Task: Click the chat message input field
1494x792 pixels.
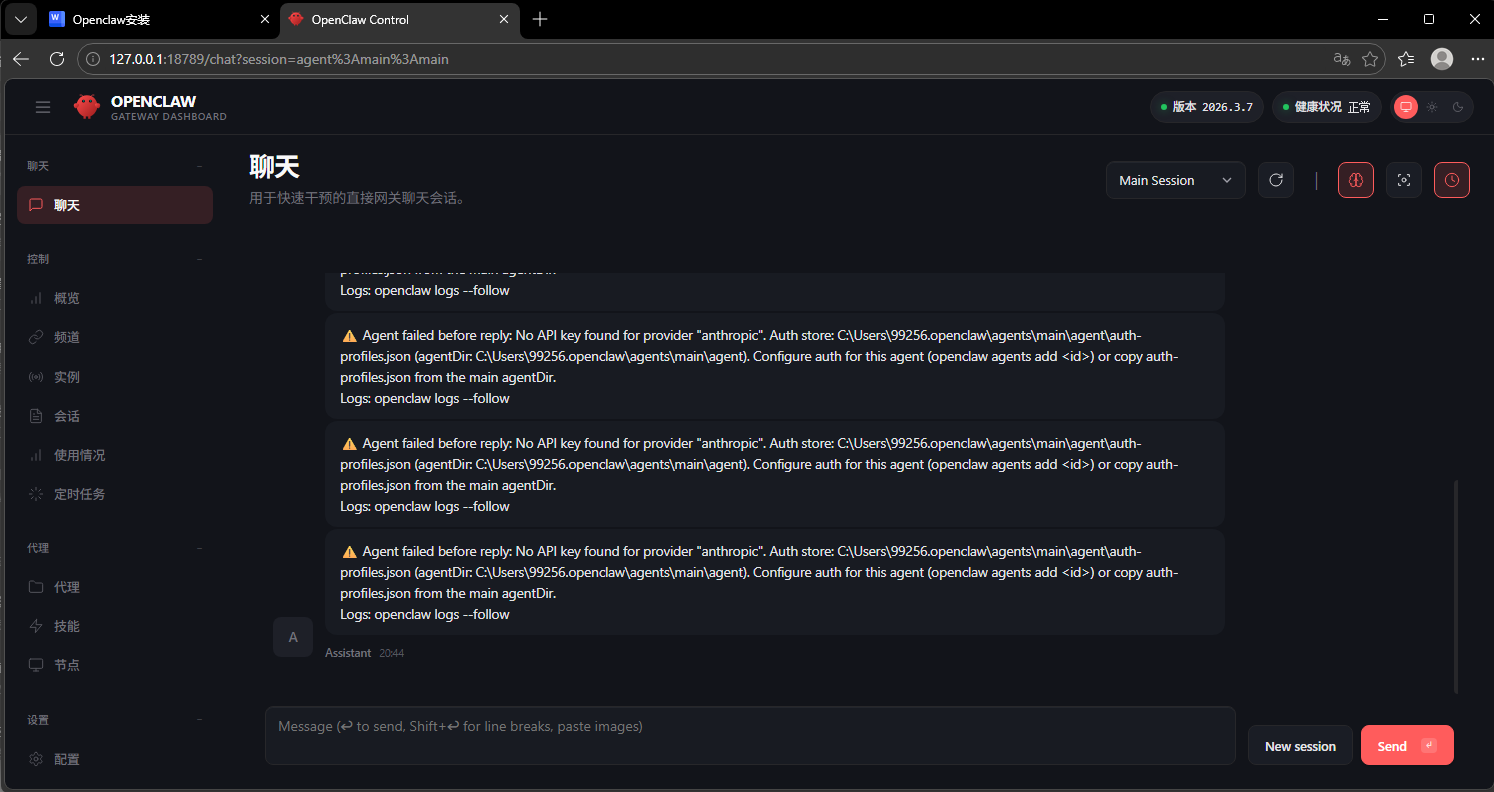Action: click(x=750, y=736)
